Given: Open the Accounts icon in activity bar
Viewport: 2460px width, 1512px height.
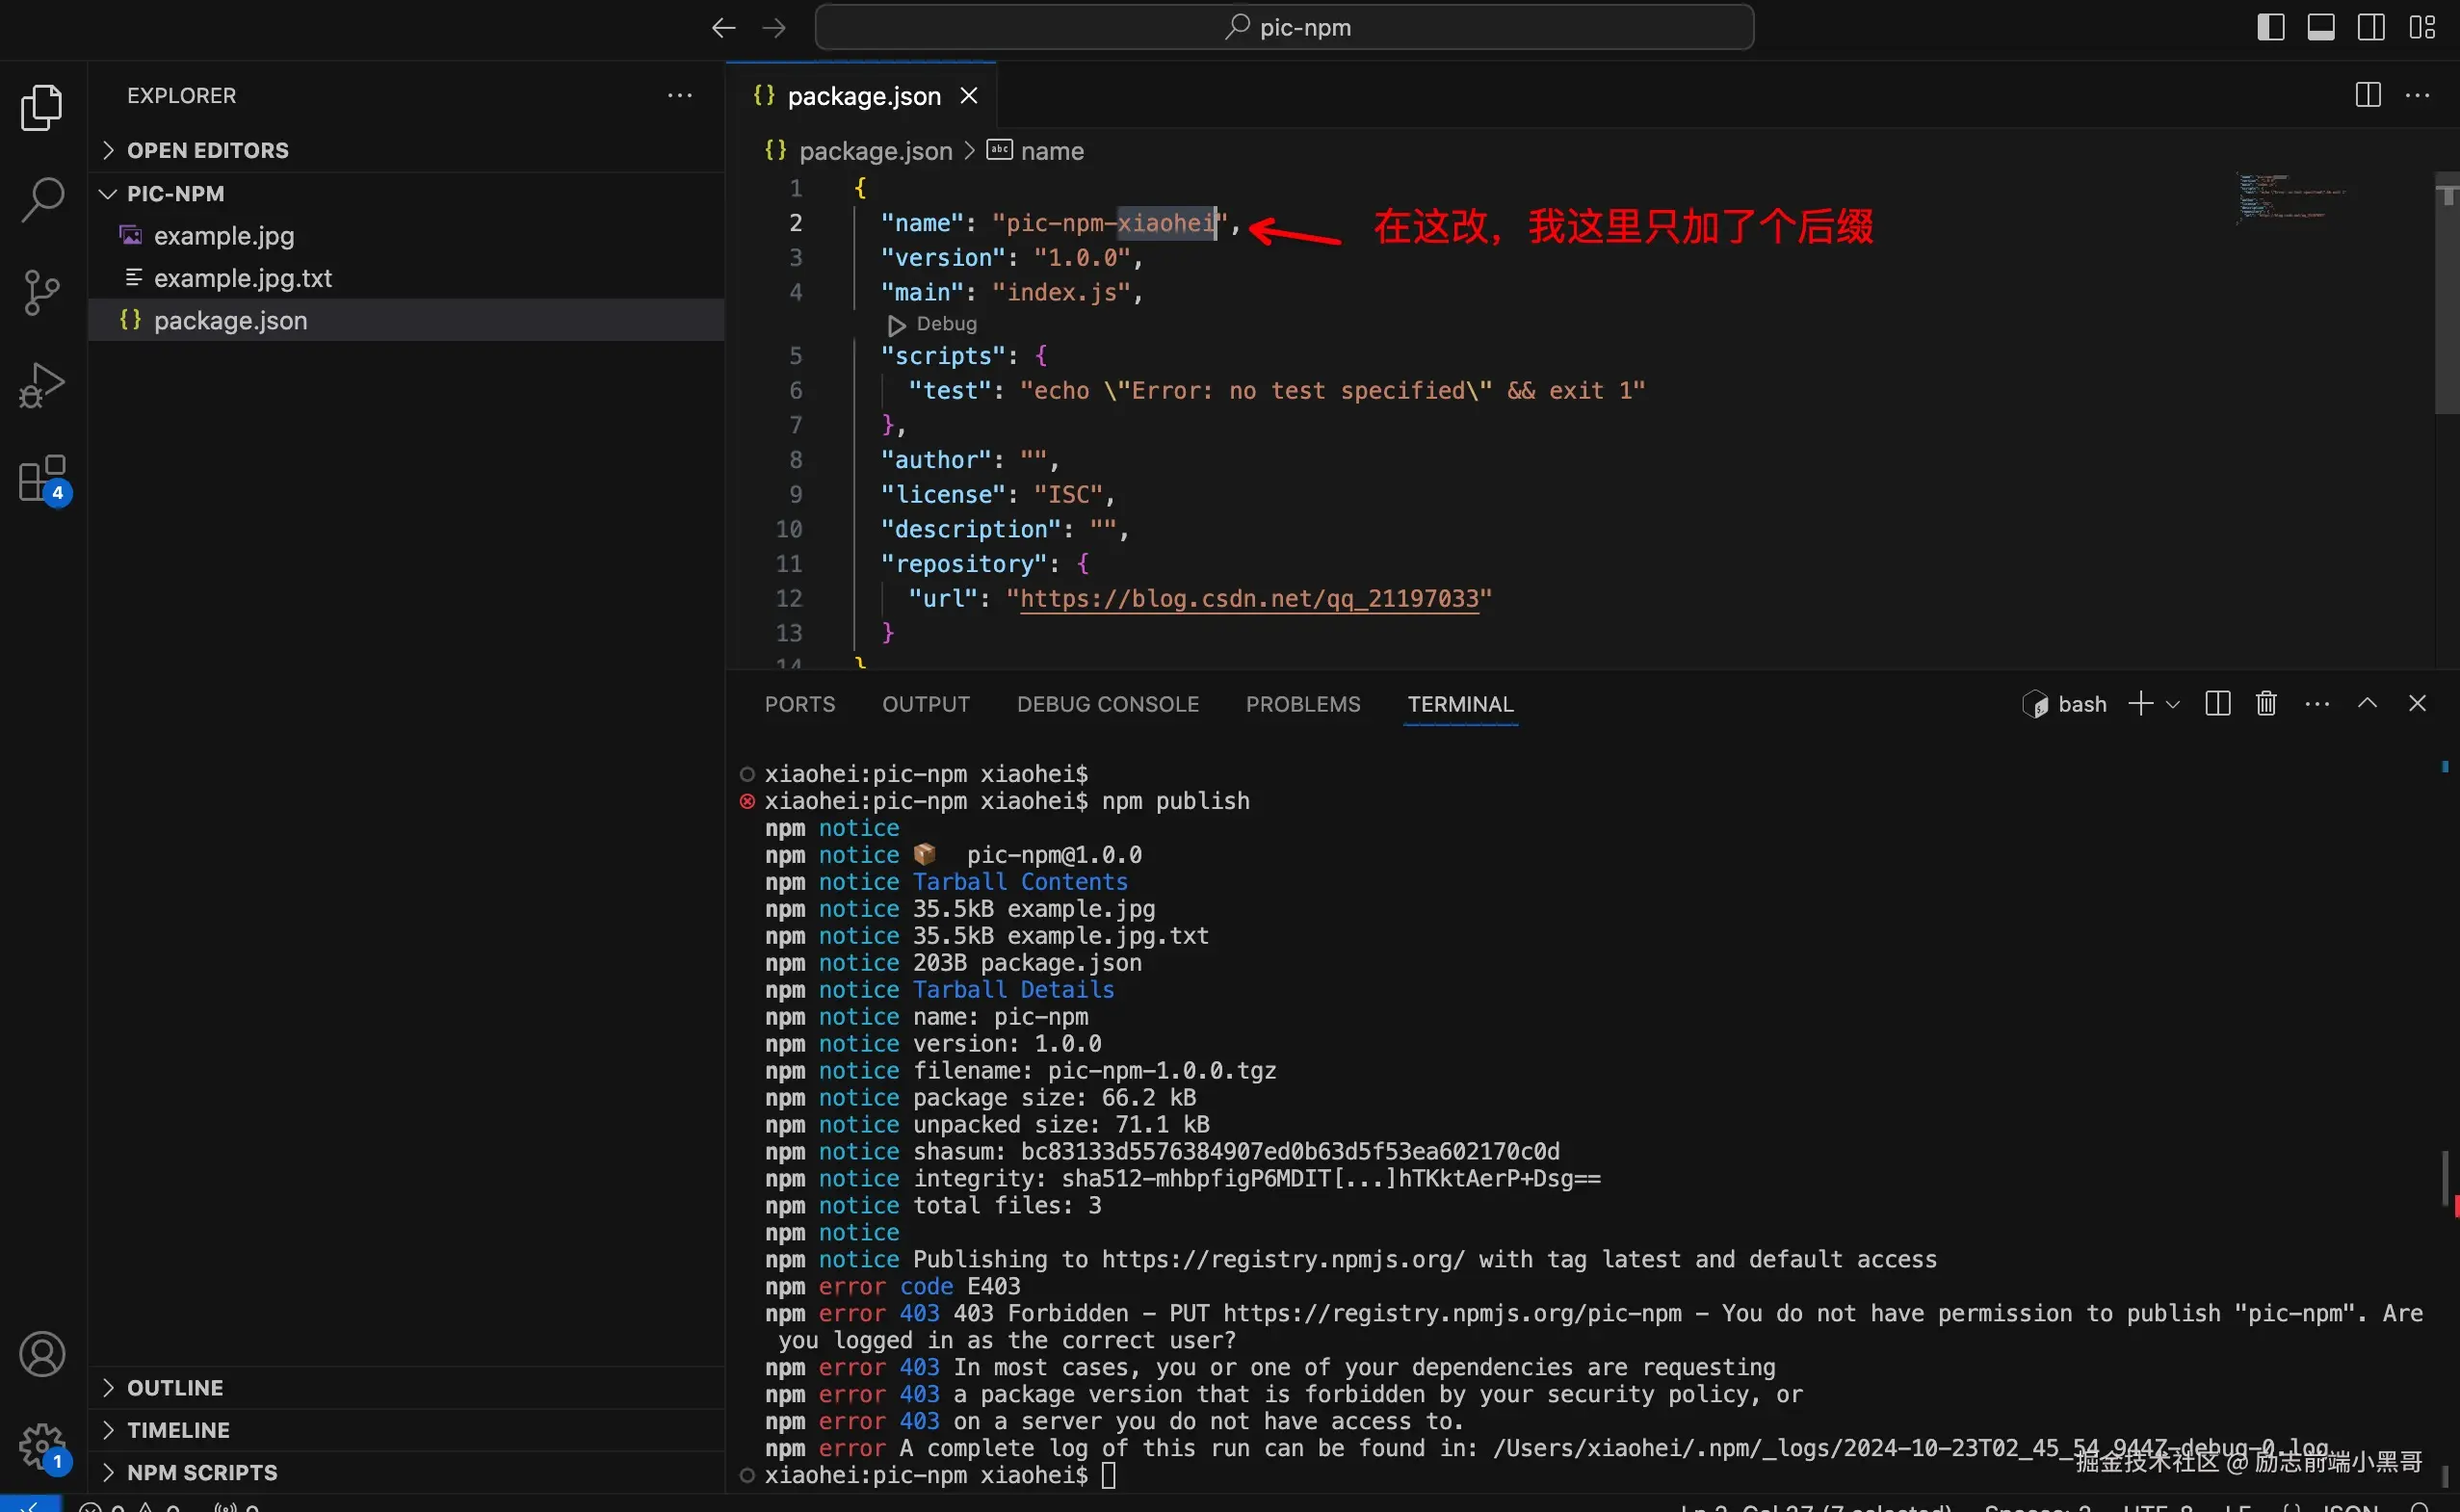Looking at the screenshot, I should click(x=42, y=1354).
